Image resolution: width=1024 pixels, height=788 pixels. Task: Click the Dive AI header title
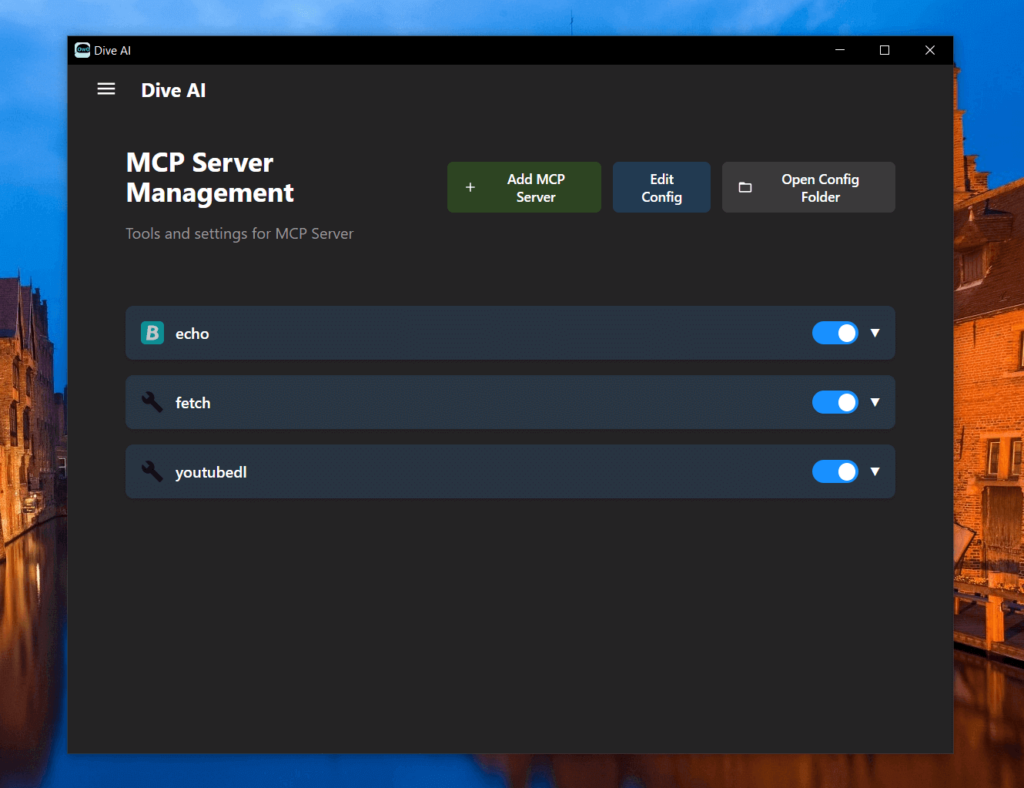tap(173, 90)
